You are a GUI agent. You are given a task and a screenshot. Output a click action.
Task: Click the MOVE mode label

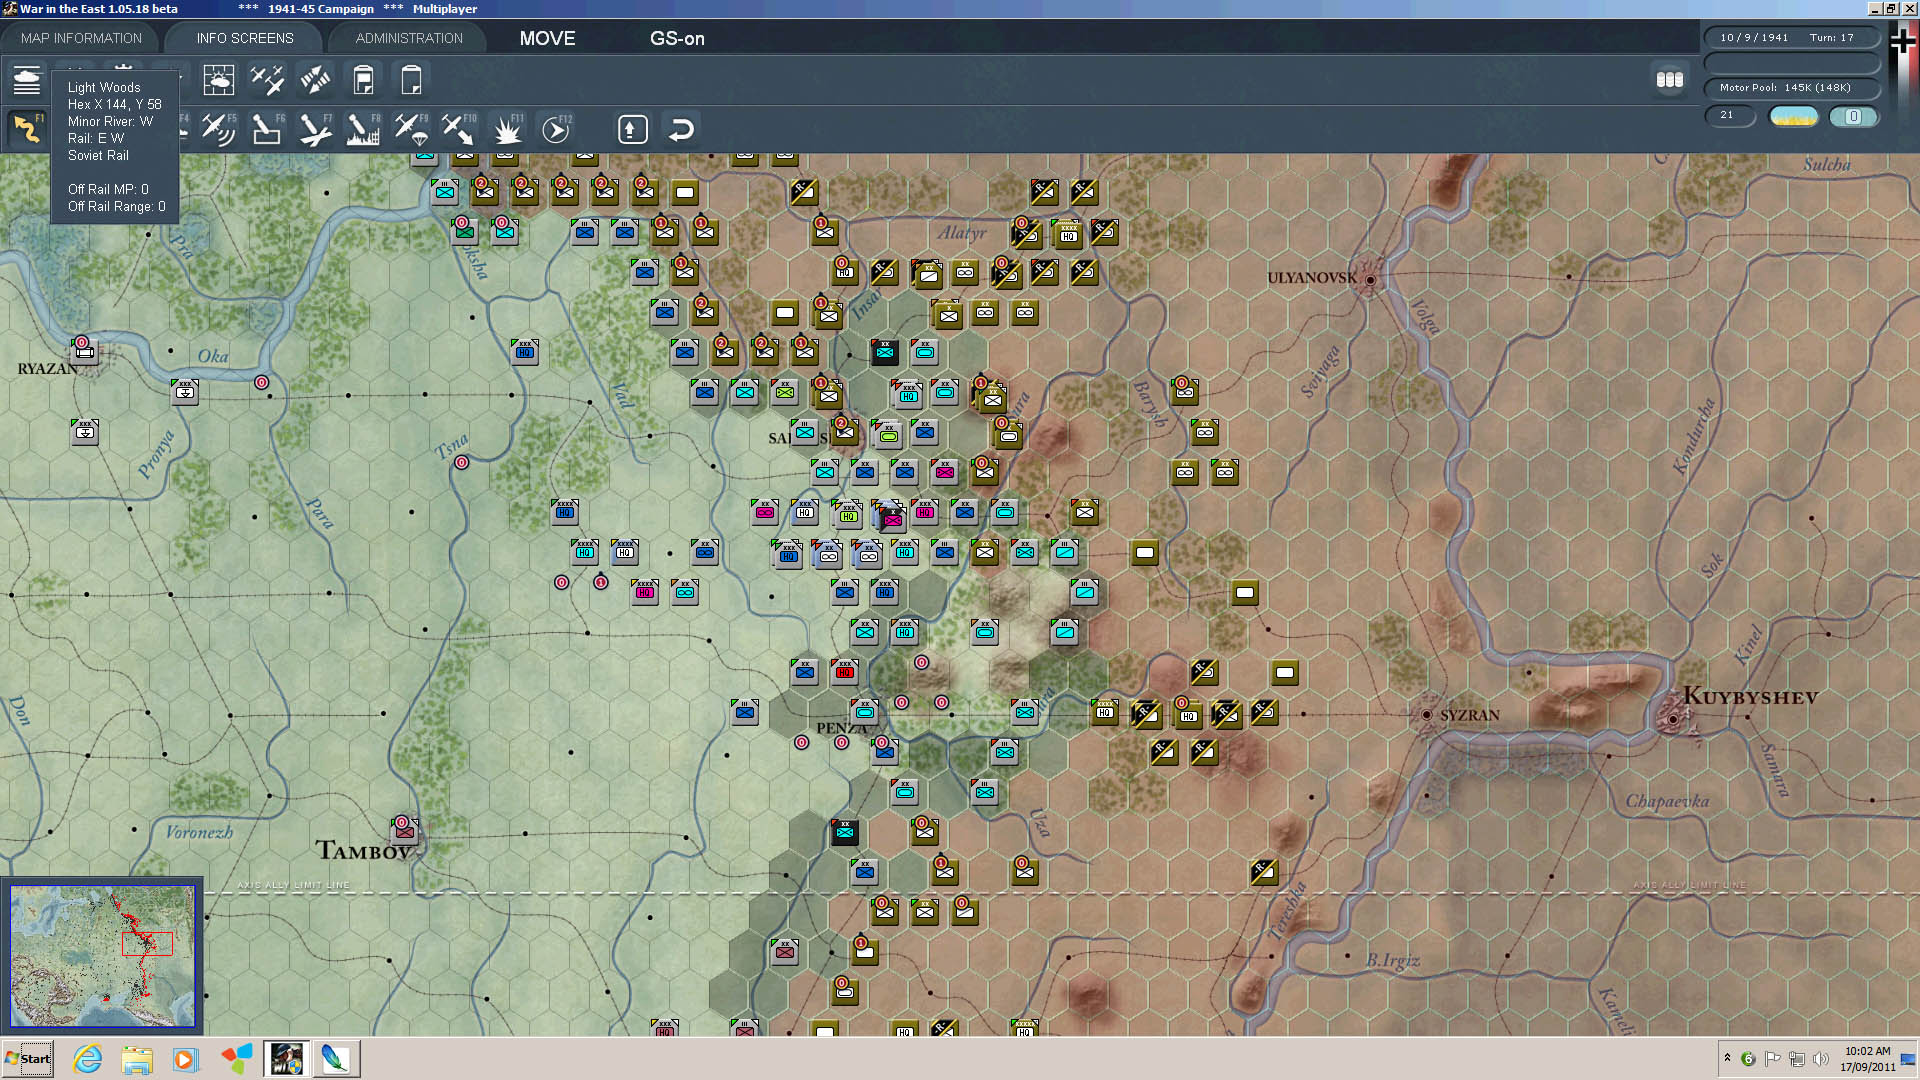click(x=547, y=39)
